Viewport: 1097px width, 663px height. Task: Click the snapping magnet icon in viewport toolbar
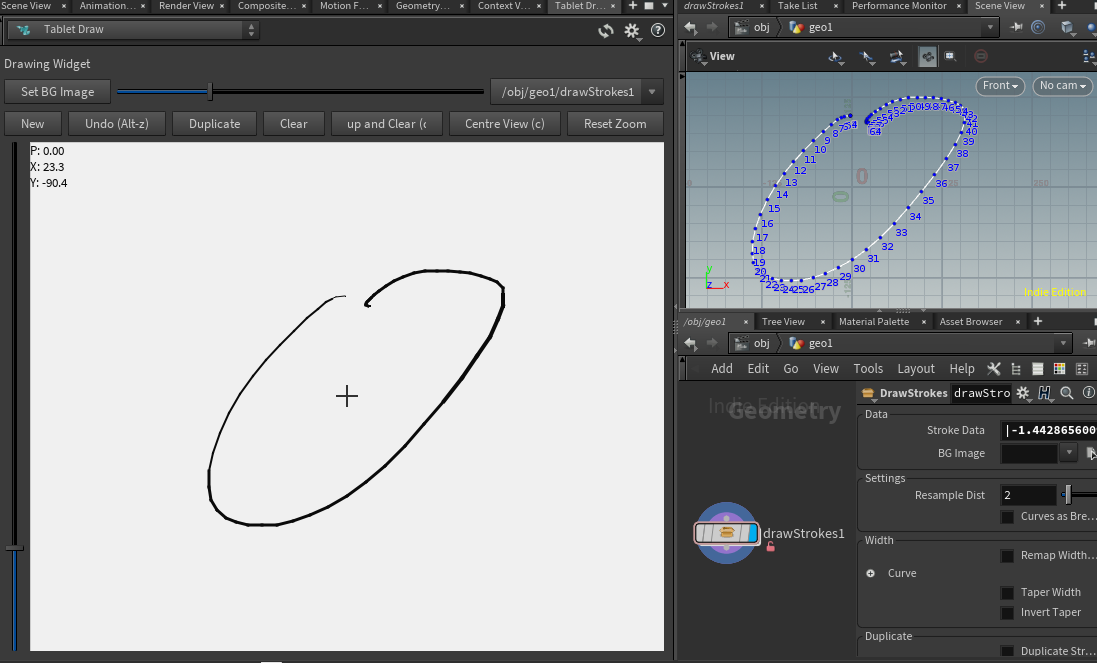(927, 57)
